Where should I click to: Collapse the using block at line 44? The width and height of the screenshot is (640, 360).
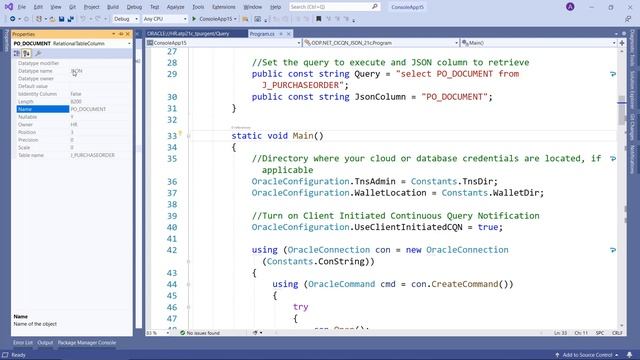pos(188,284)
